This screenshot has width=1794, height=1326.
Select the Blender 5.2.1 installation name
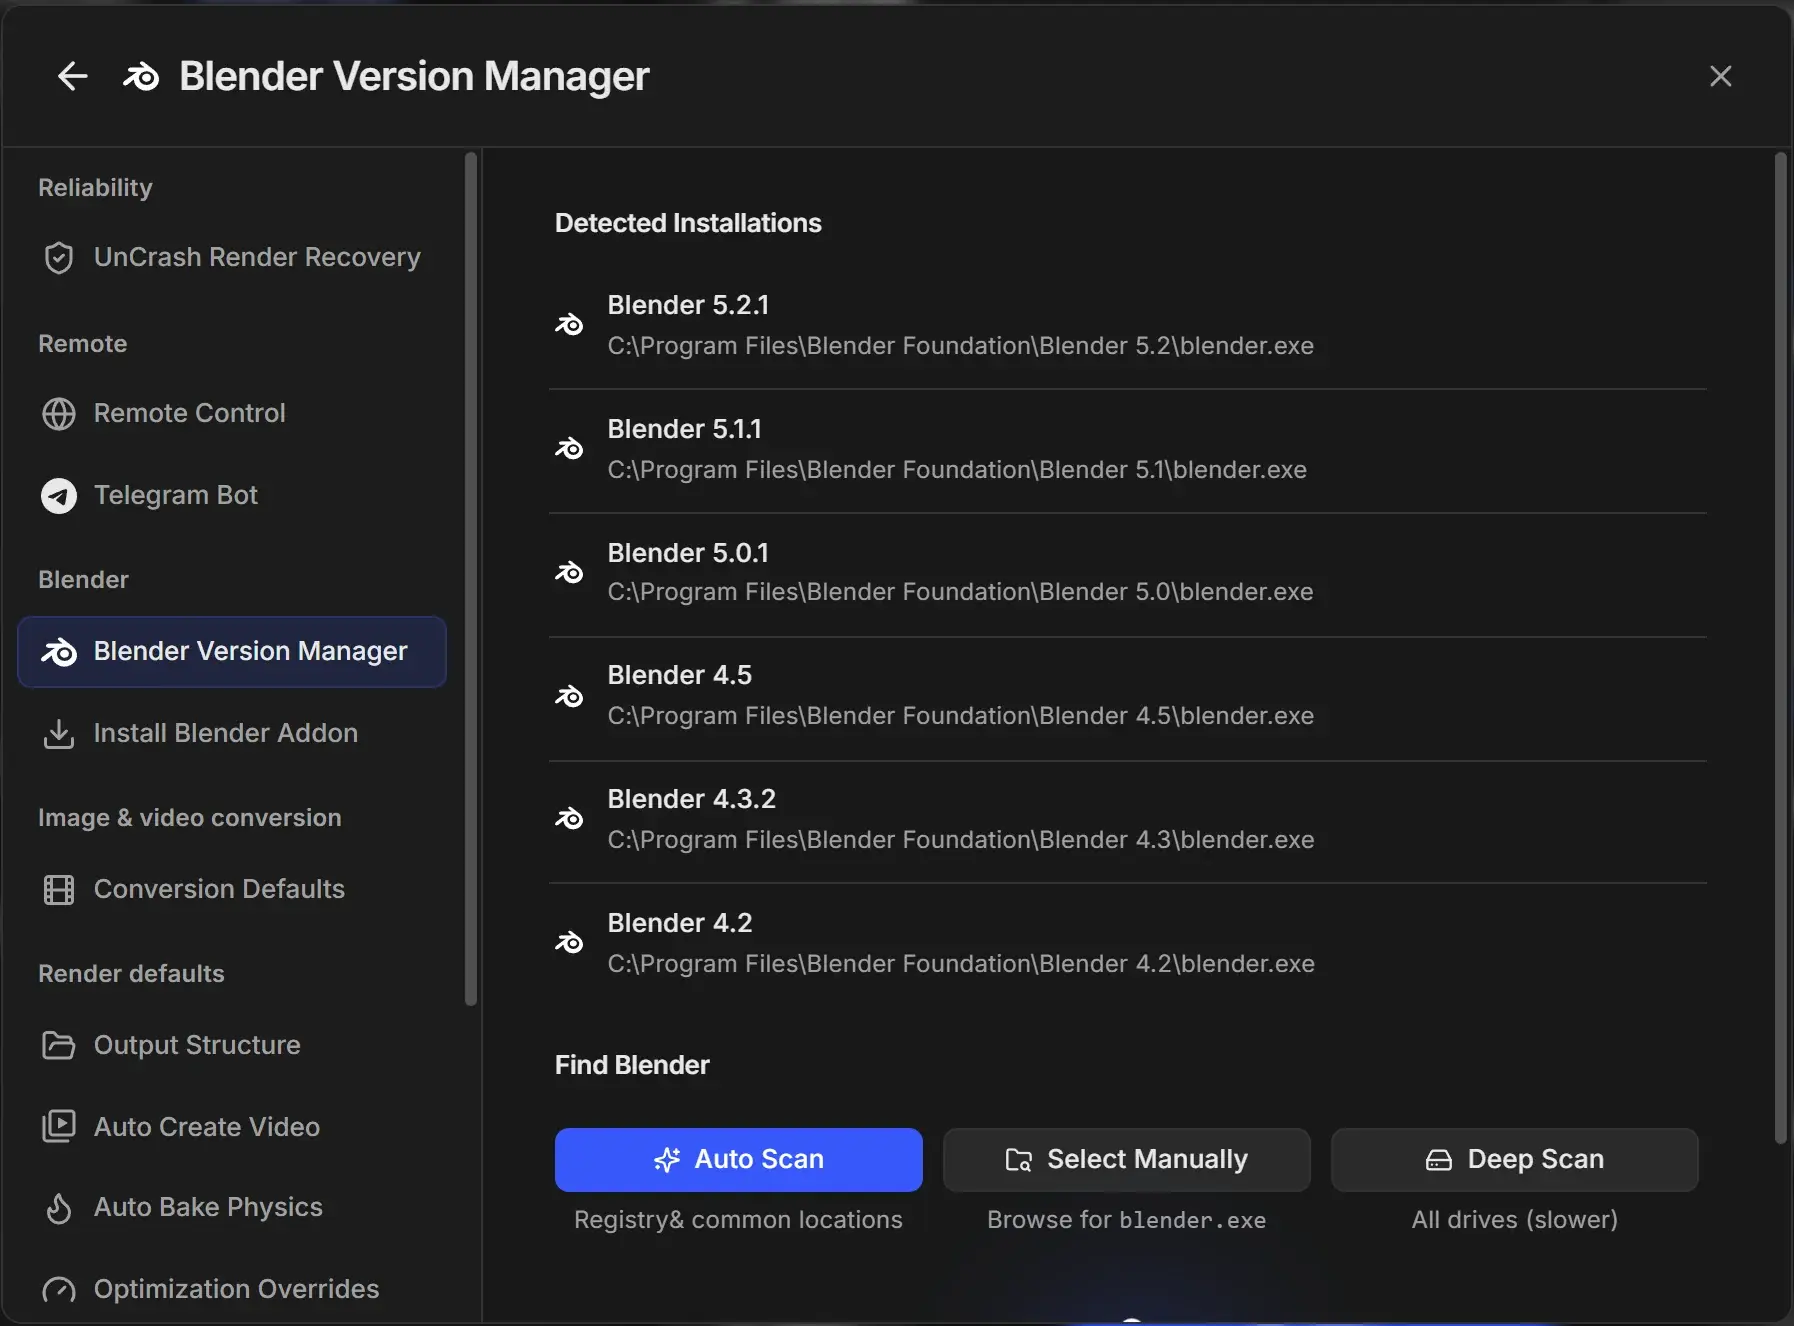688,305
